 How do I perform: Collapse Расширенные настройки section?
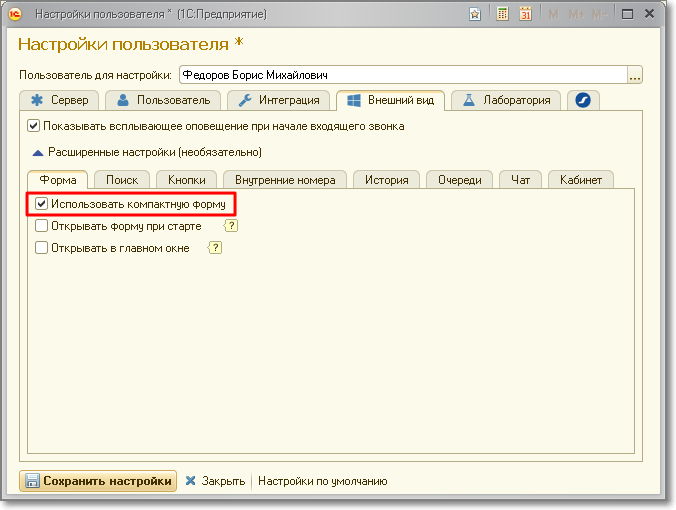point(38,153)
